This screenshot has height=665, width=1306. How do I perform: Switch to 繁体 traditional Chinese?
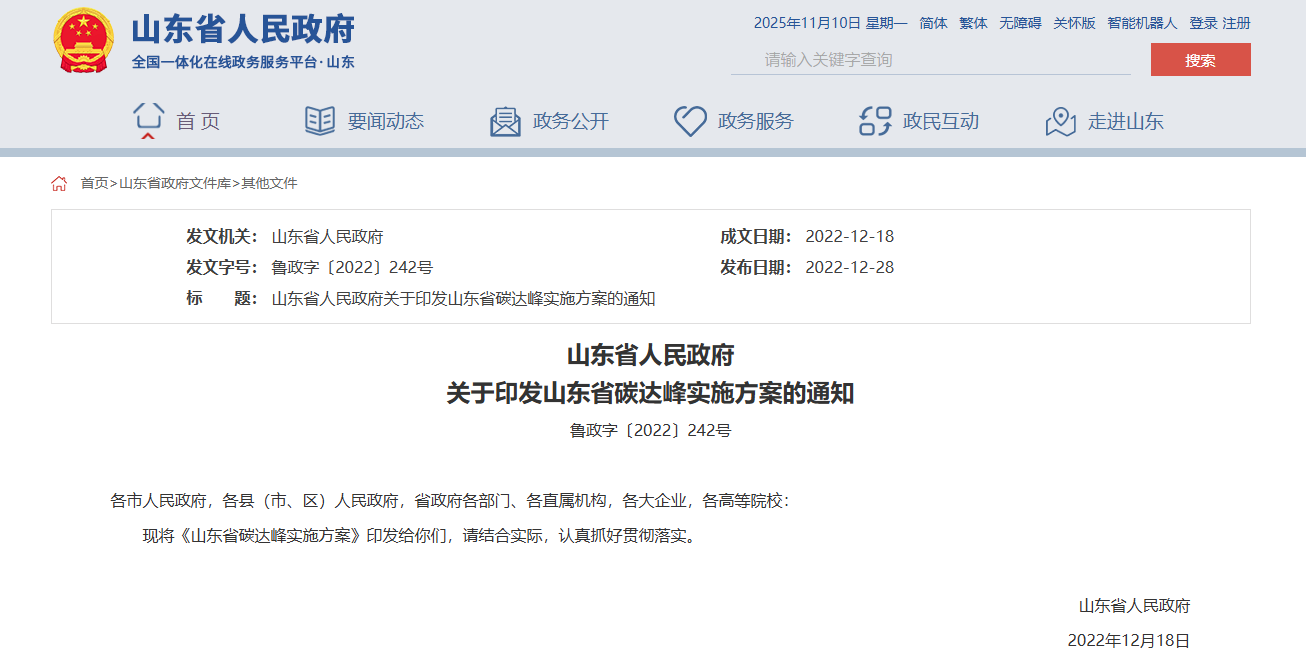[x=973, y=23]
